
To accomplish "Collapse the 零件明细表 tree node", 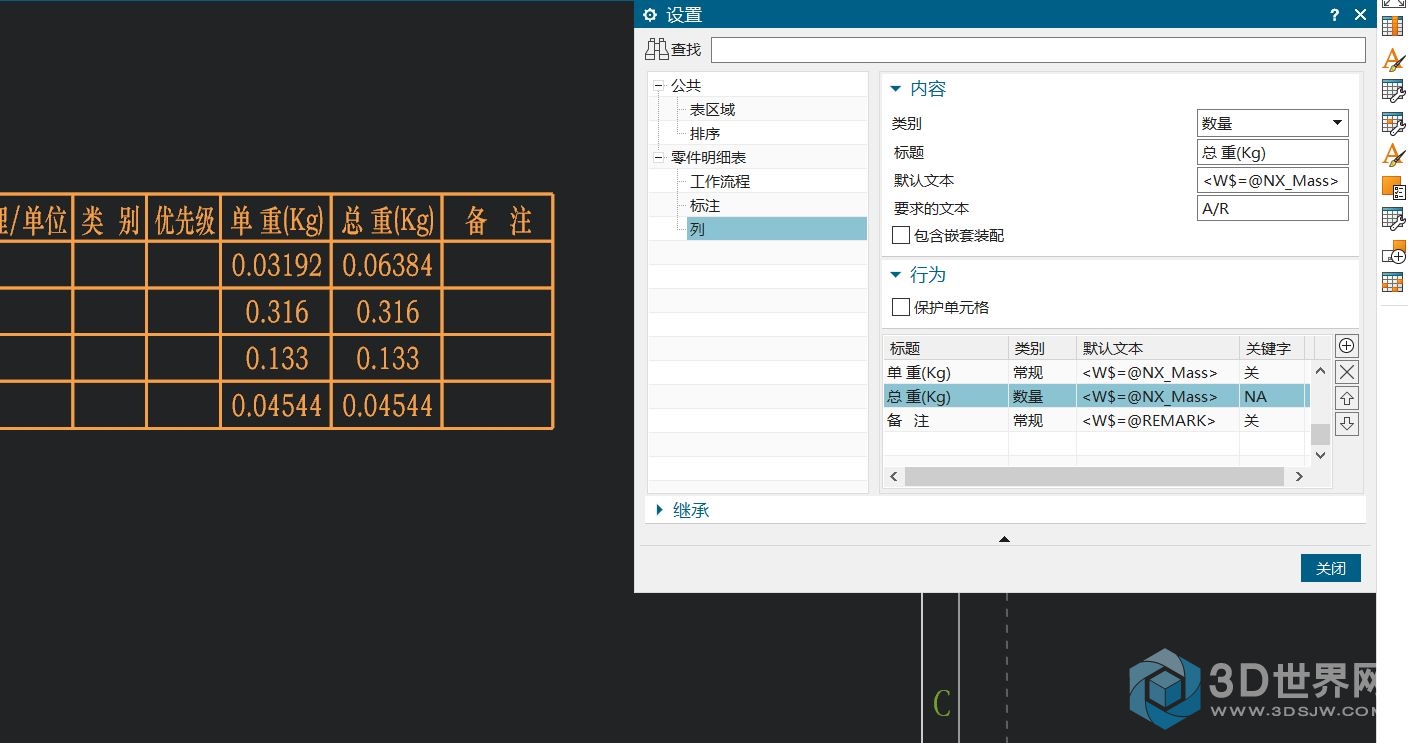I will [659, 158].
